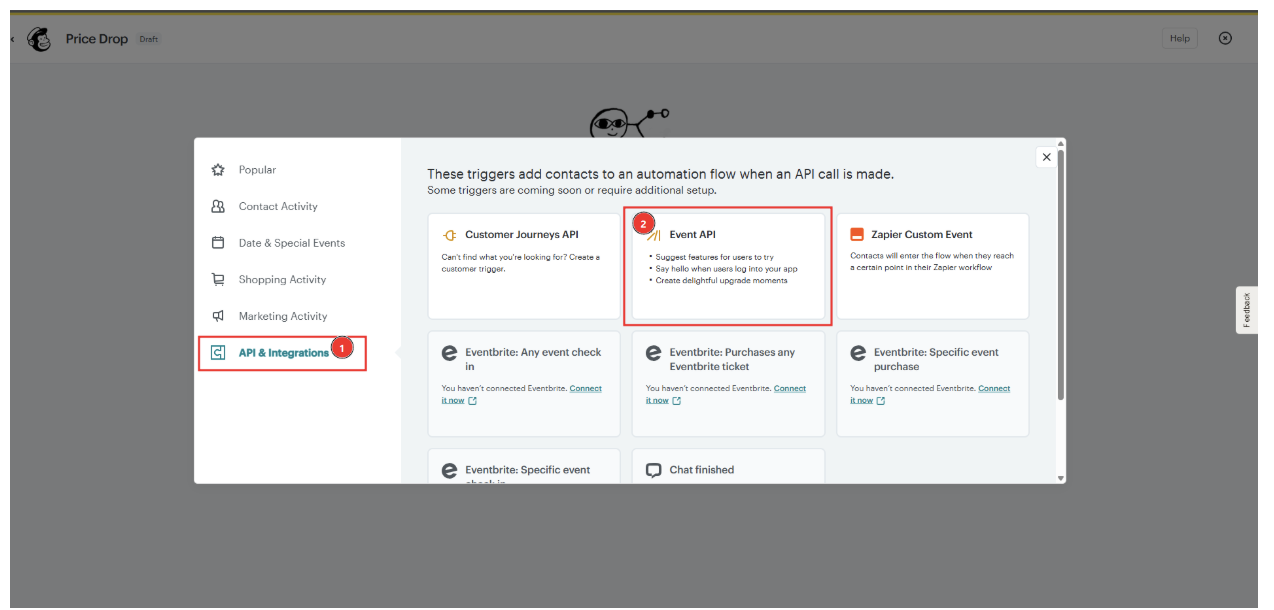The height and width of the screenshot is (610, 1274).
Task: Open the Help button
Action: 1180,38
